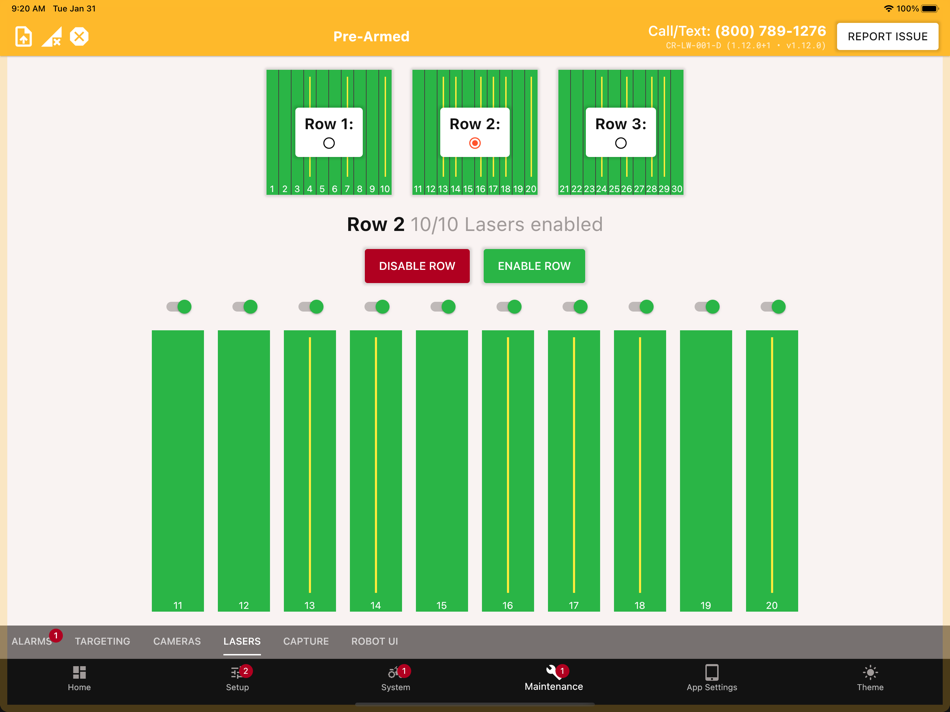Click the laser 20 green bar
This screenshot has width=950, height=712.
pos(772,471)
